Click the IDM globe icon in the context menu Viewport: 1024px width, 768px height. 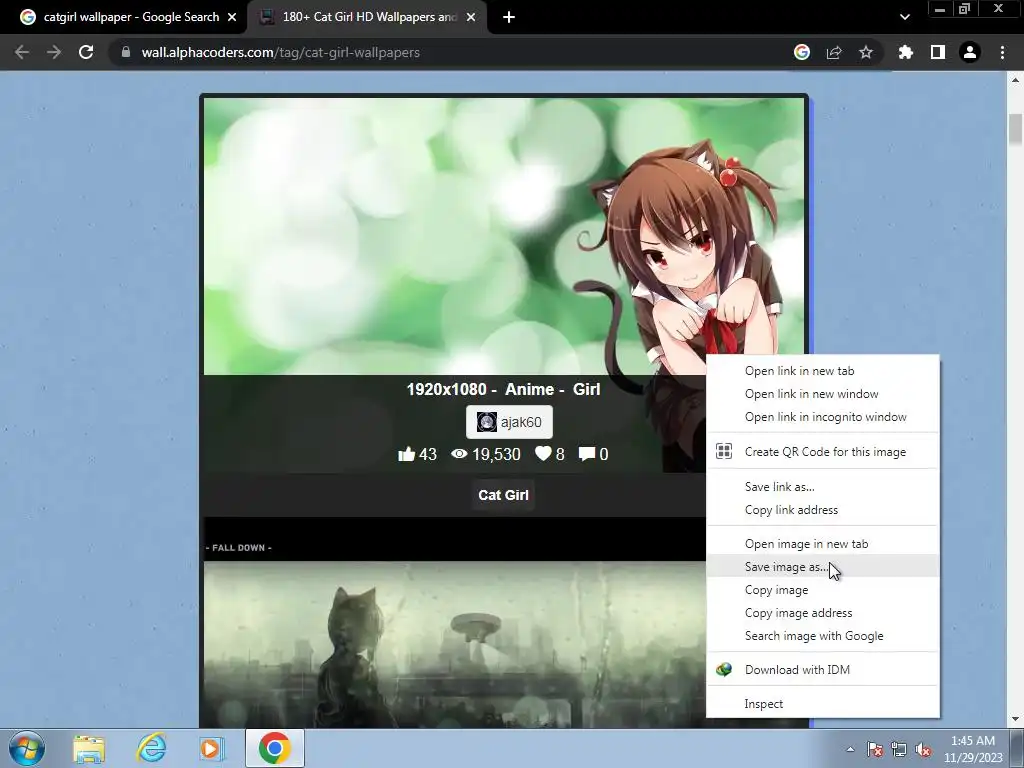pos(724,669)
